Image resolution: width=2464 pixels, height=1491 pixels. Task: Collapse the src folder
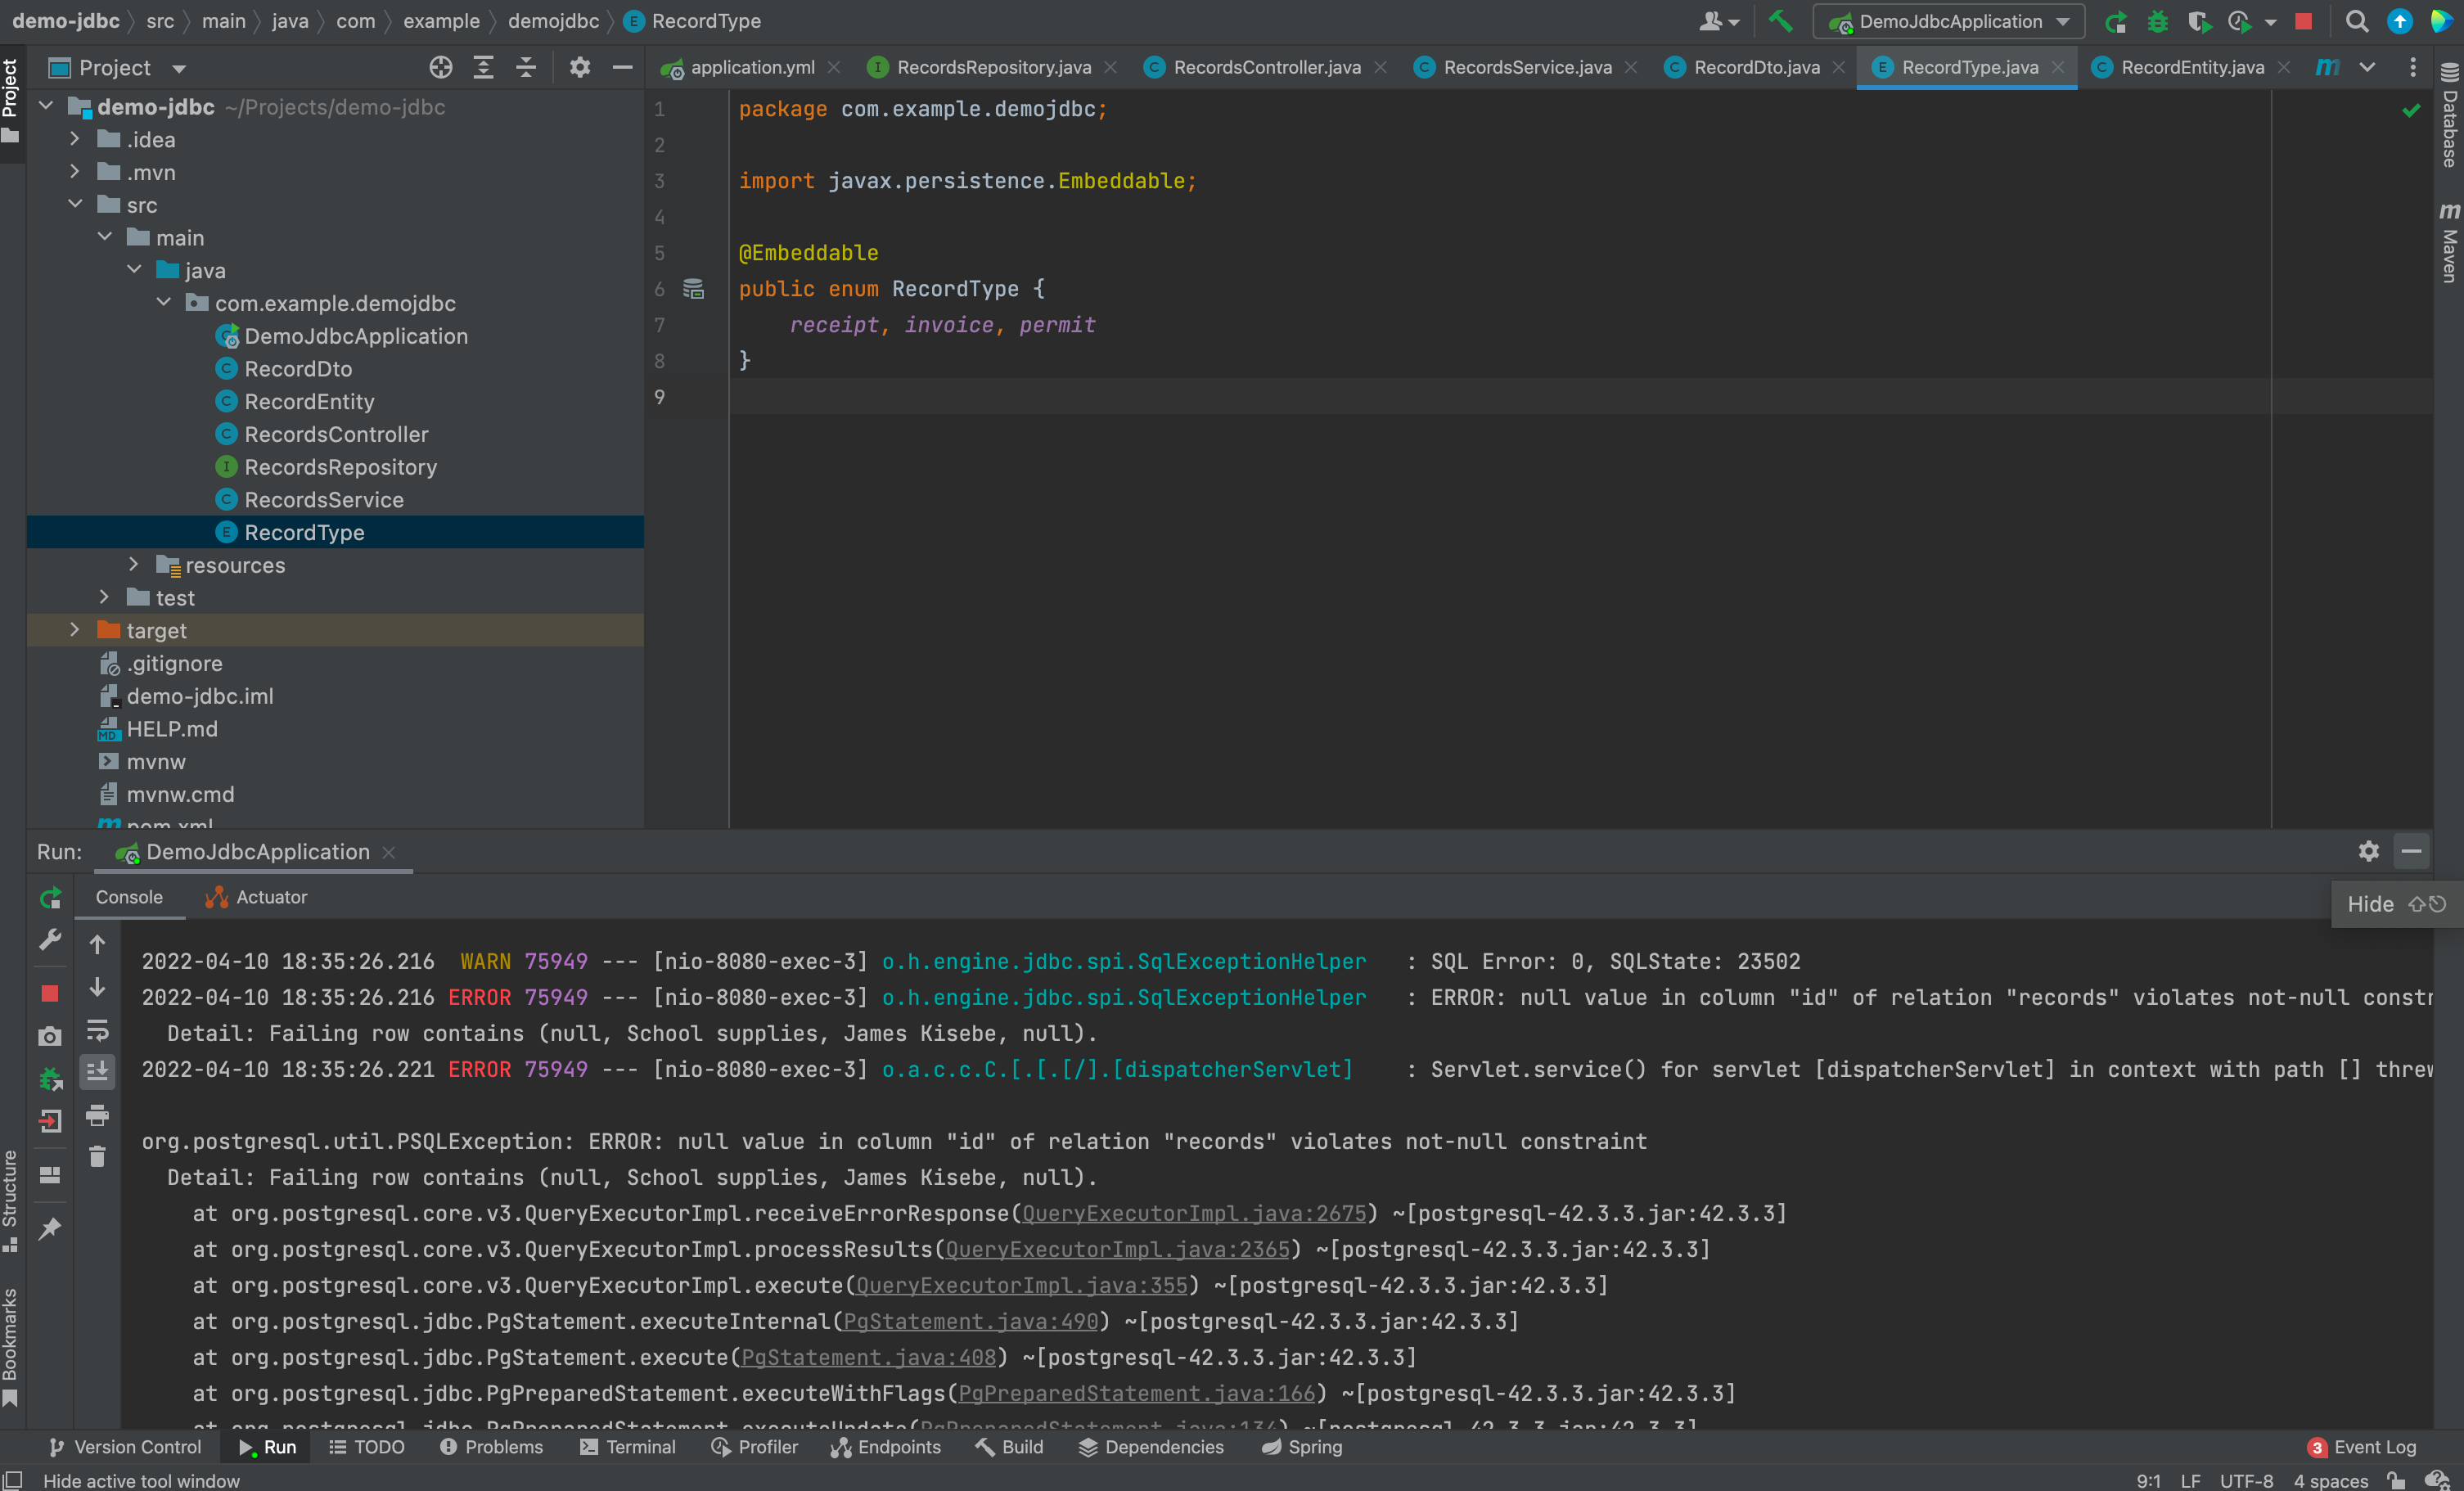pyautogui.click(x=74, y=204)
